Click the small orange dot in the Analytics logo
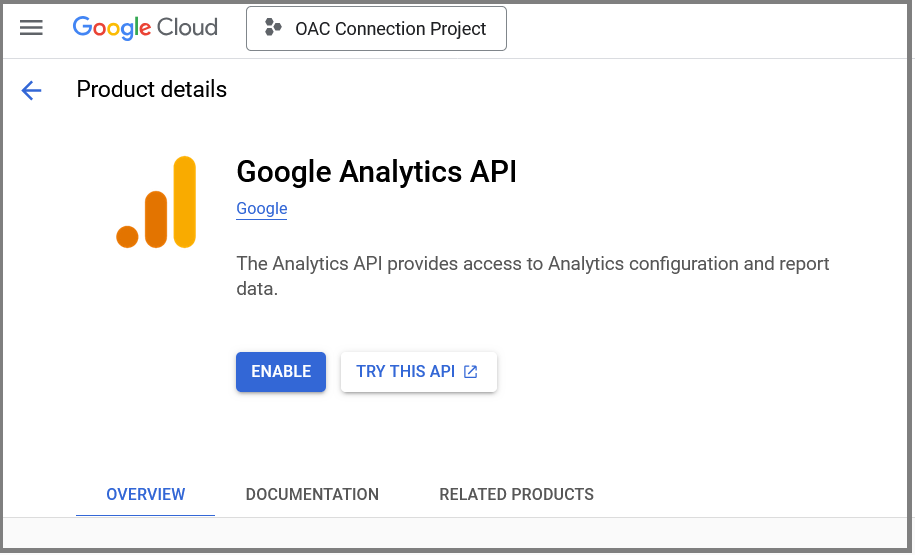 [127, 237]
